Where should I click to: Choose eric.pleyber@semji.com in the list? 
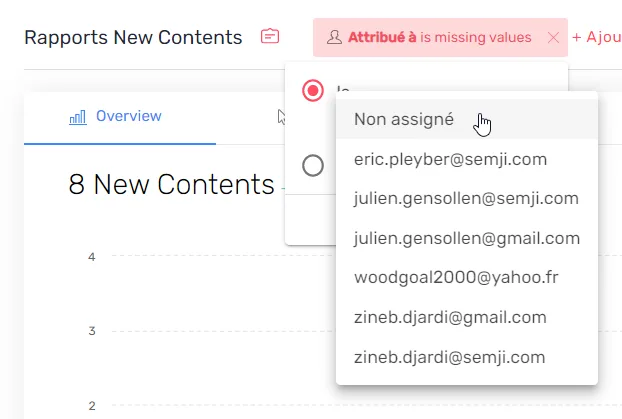click(x=466, y=159)
